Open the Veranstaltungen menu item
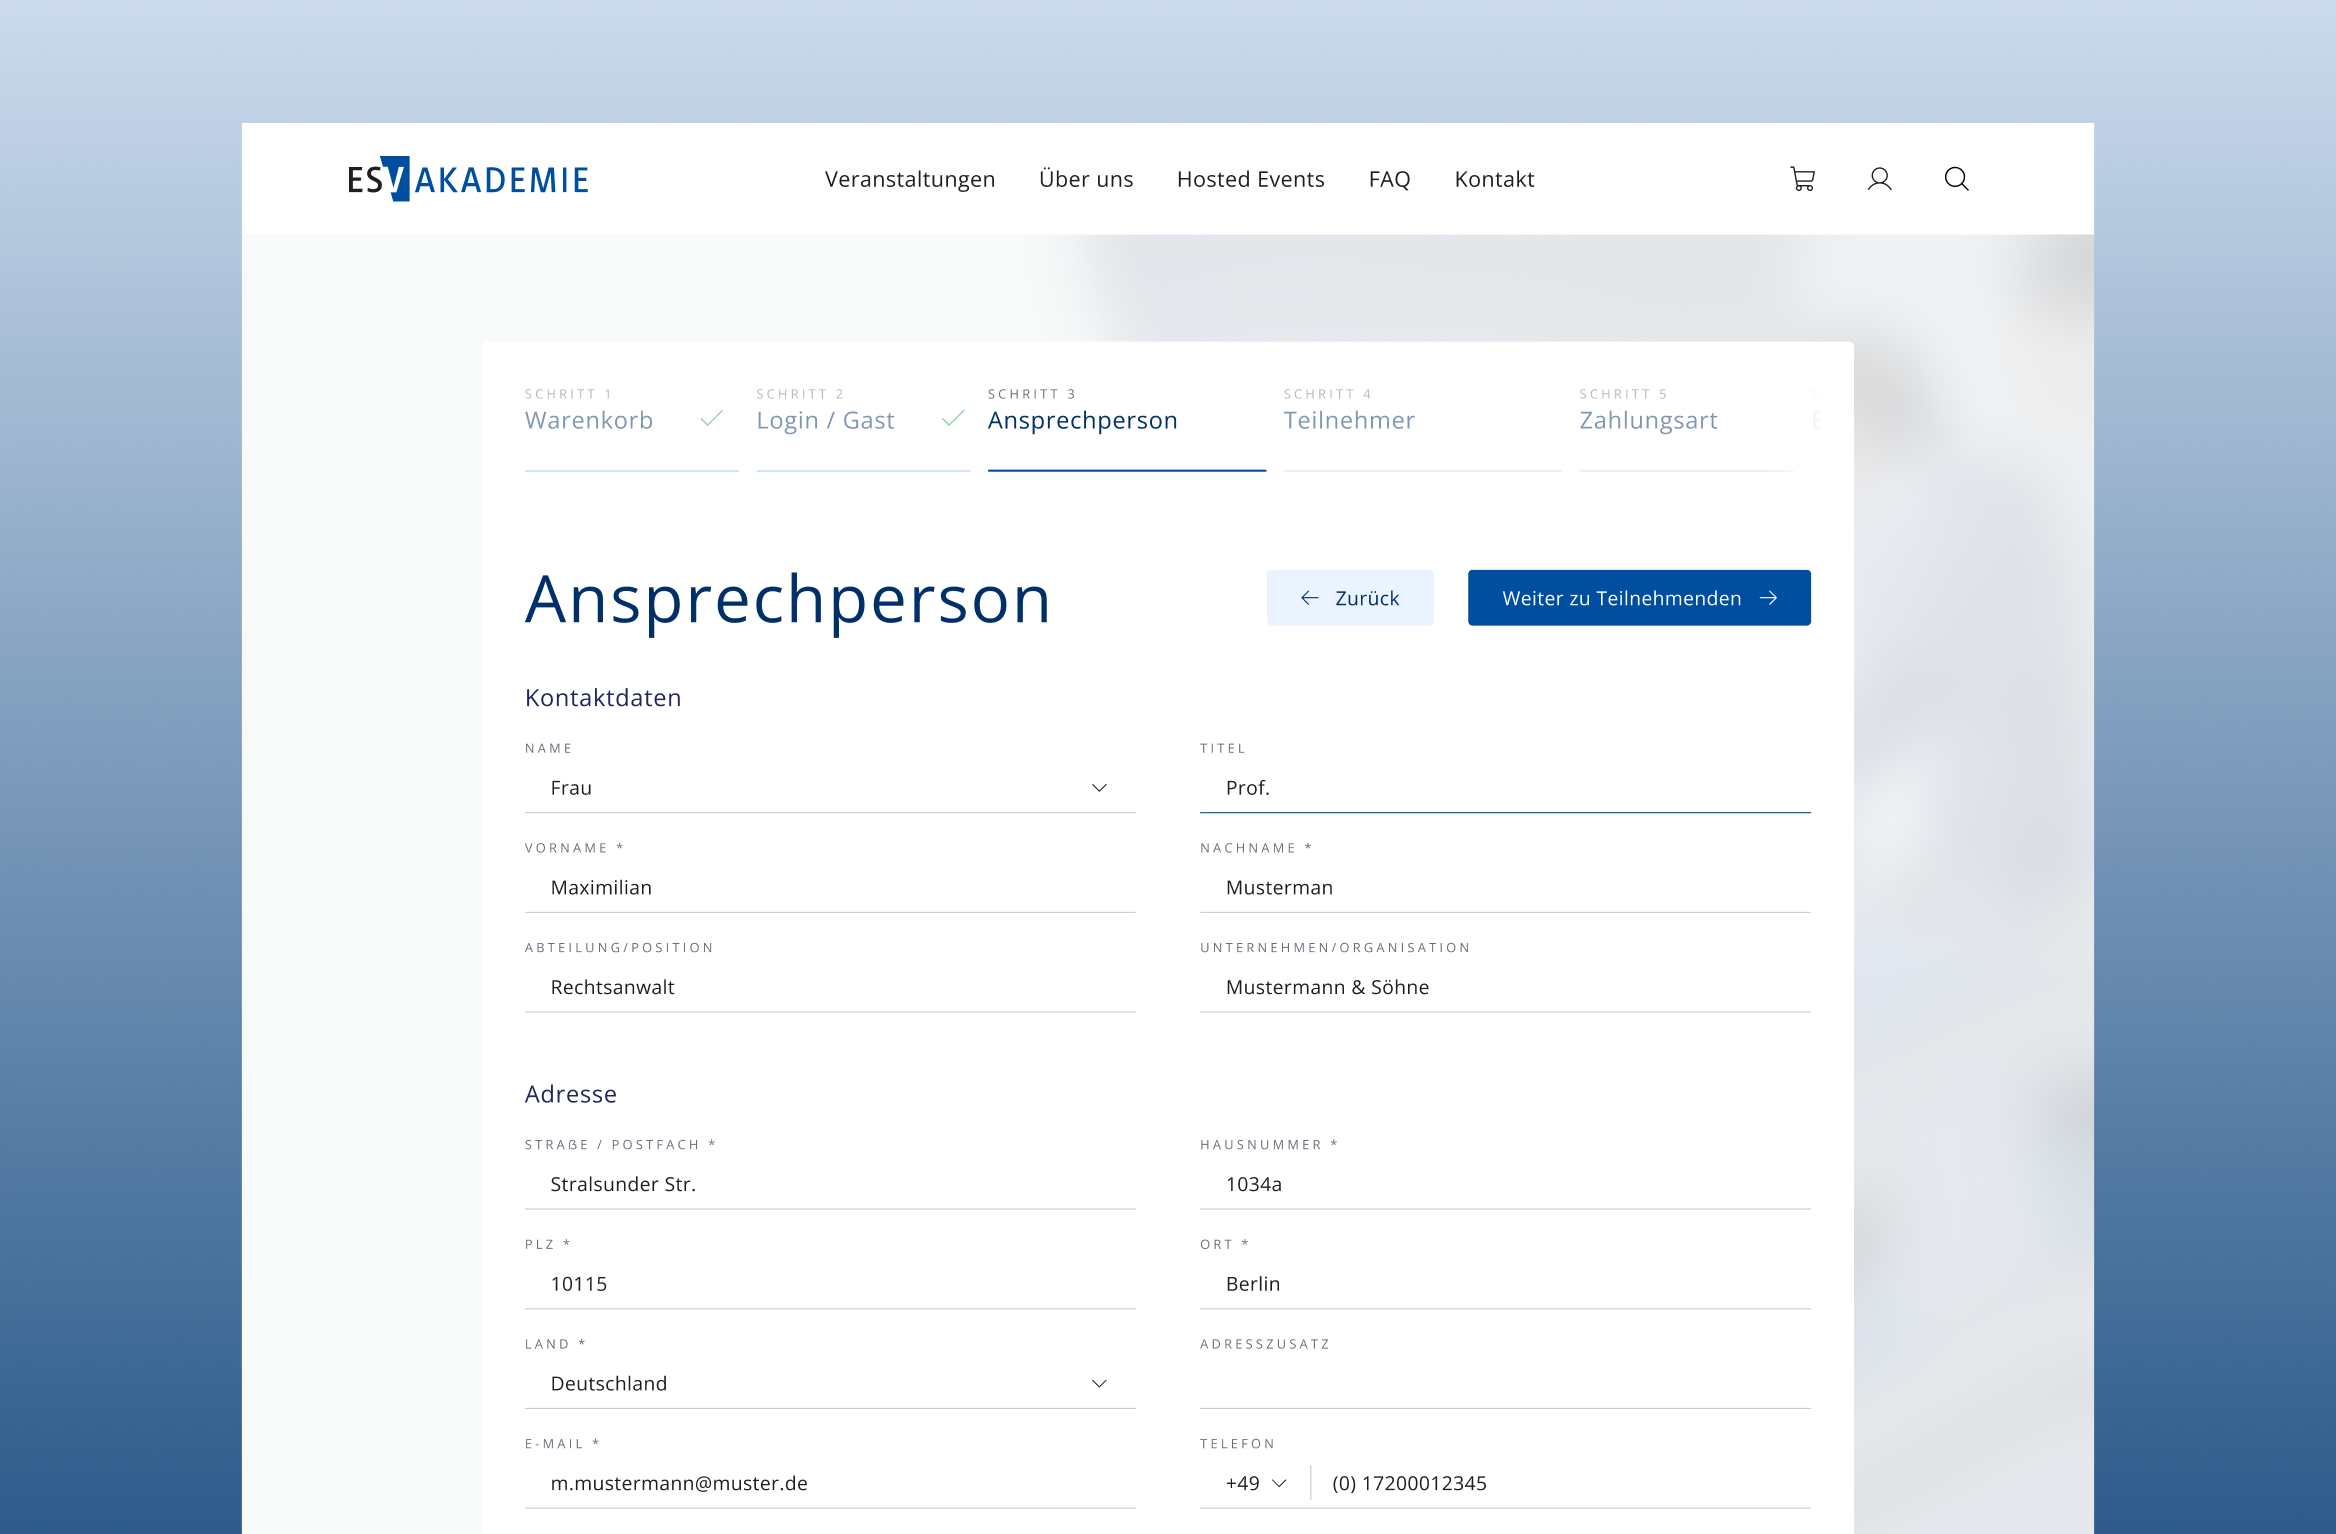Image resolution: width=2336 pixels, height=1534 pixels. click(910, 179)
